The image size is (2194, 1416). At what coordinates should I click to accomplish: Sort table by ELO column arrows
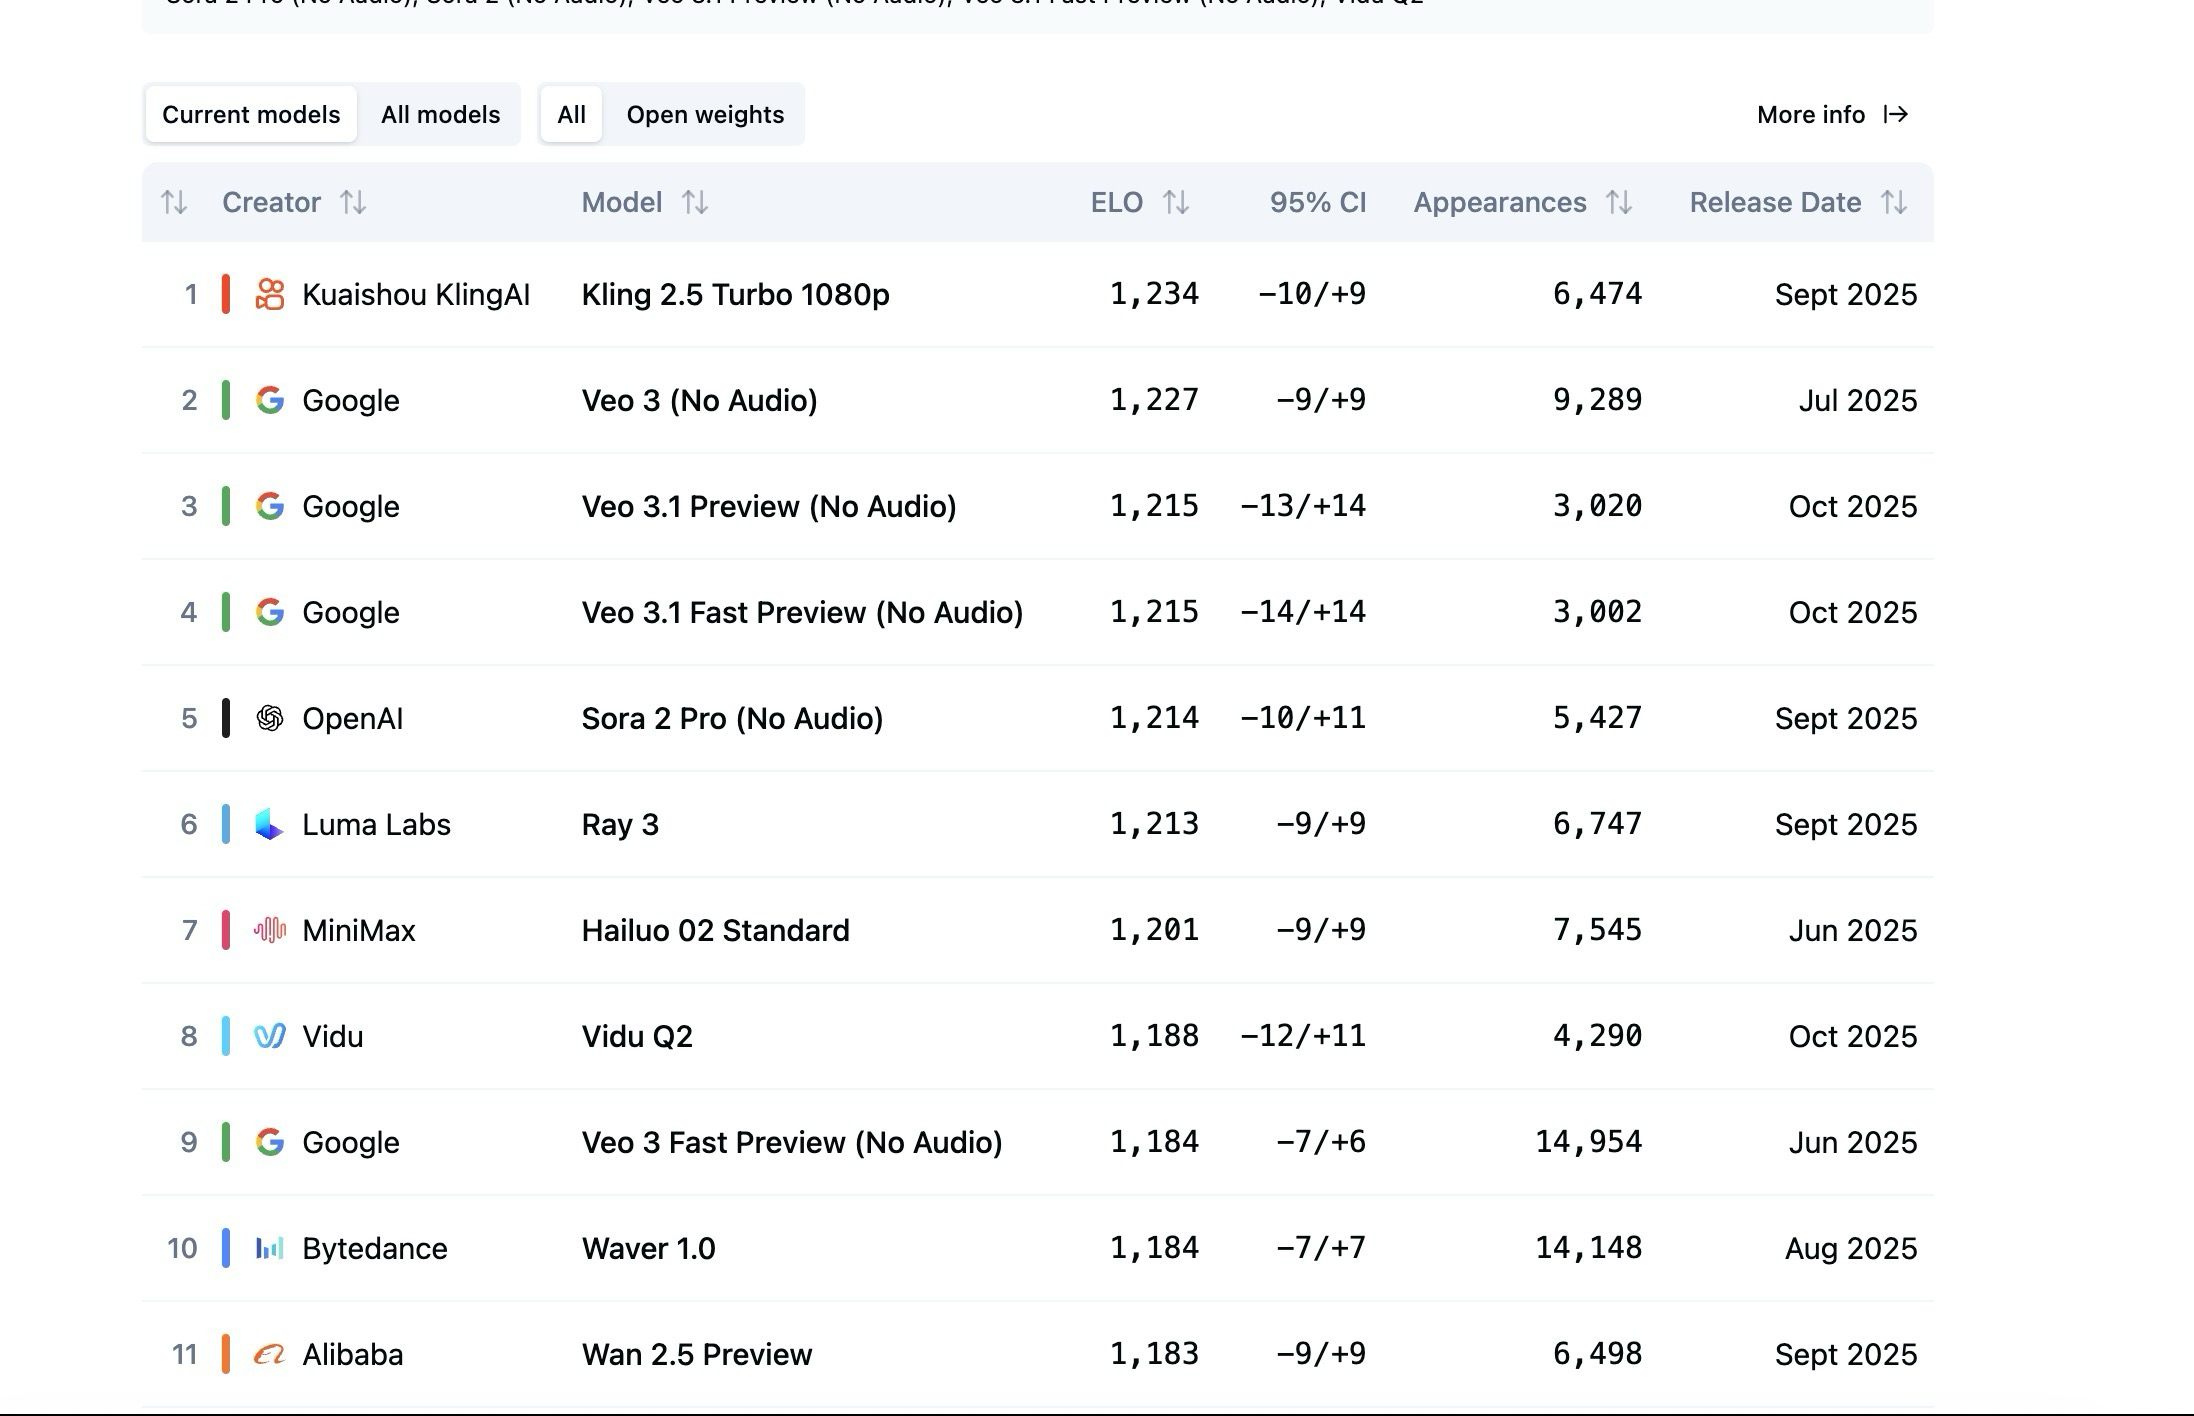[x=1176, y=203]
